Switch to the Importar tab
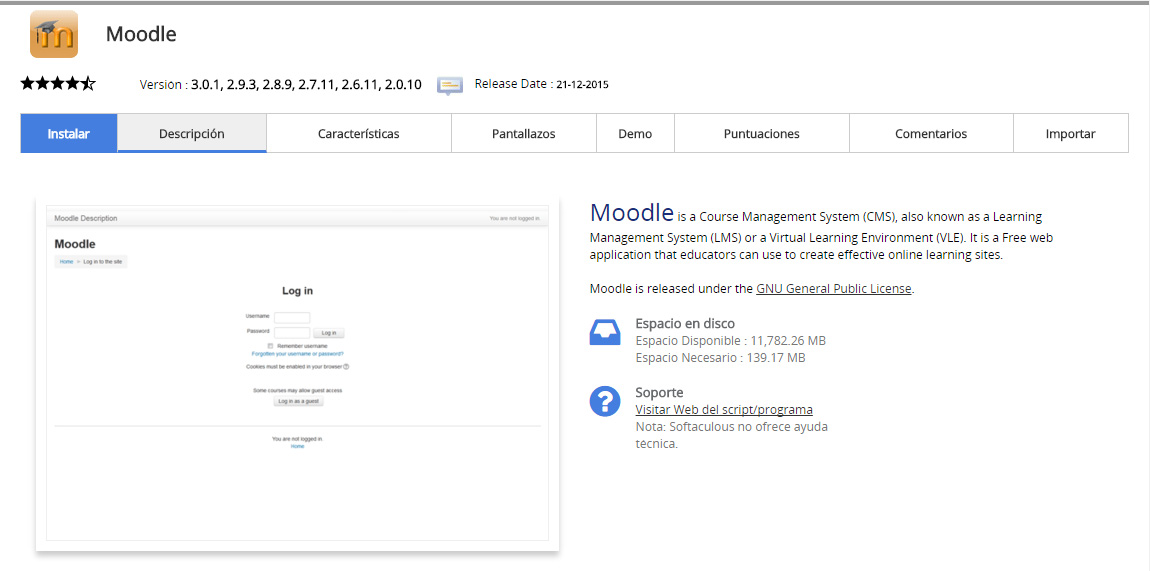 1070,133
